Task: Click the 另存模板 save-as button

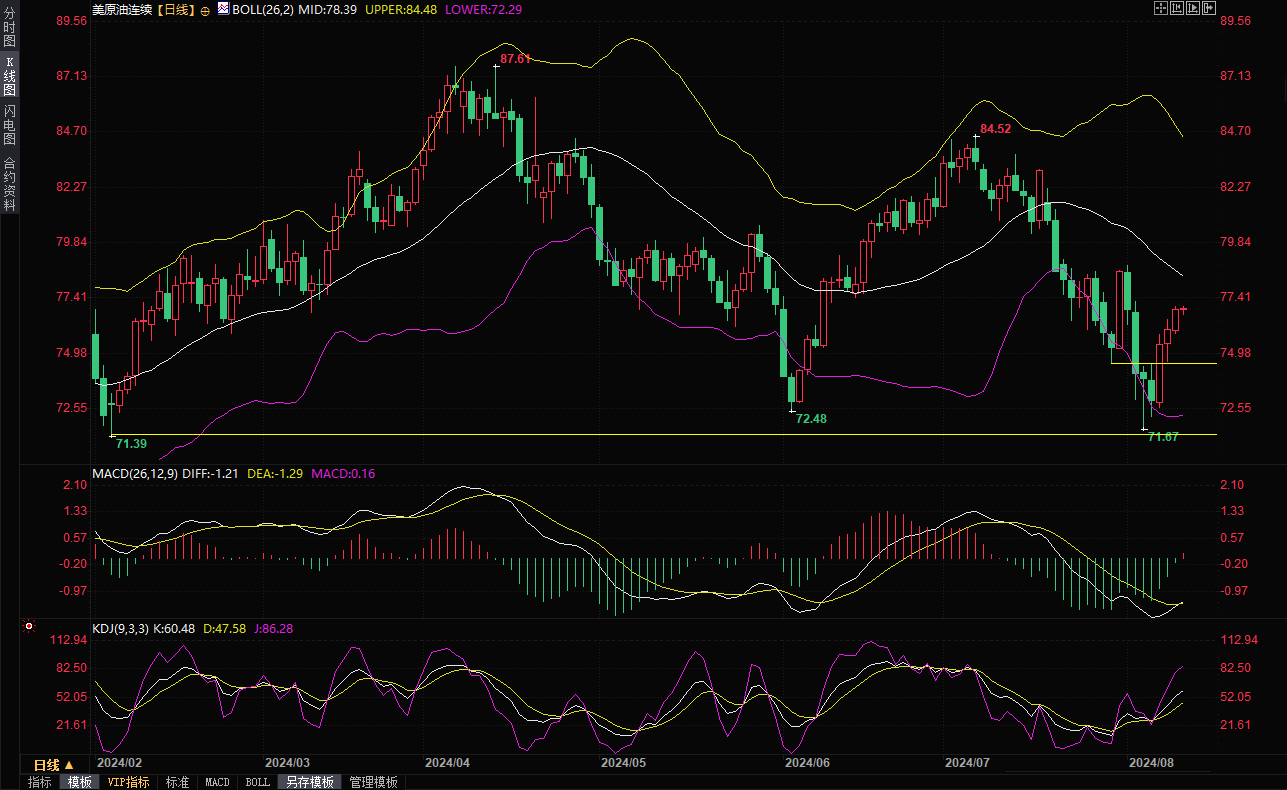Action: pos(309,782)
